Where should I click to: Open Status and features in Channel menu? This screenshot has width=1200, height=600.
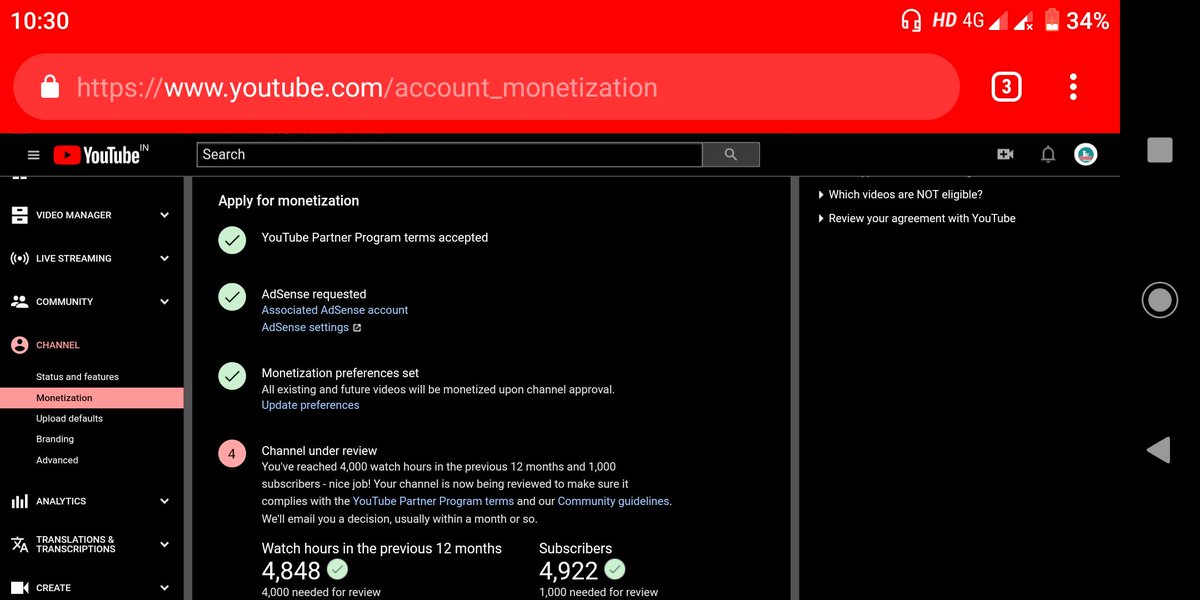coord(77,377)
